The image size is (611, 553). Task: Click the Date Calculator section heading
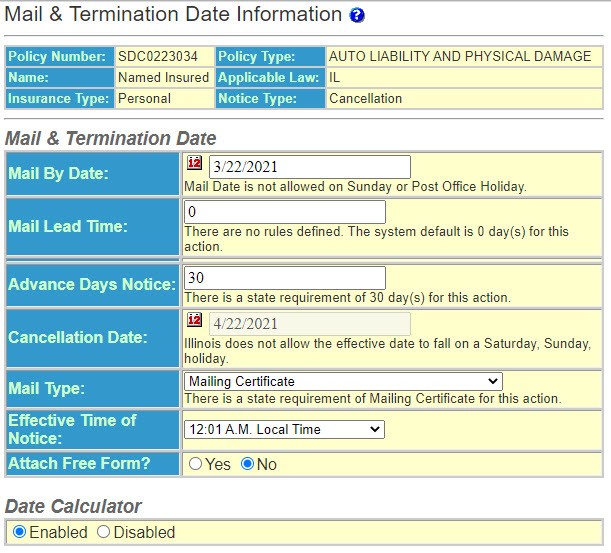click(x=73, y=506)
